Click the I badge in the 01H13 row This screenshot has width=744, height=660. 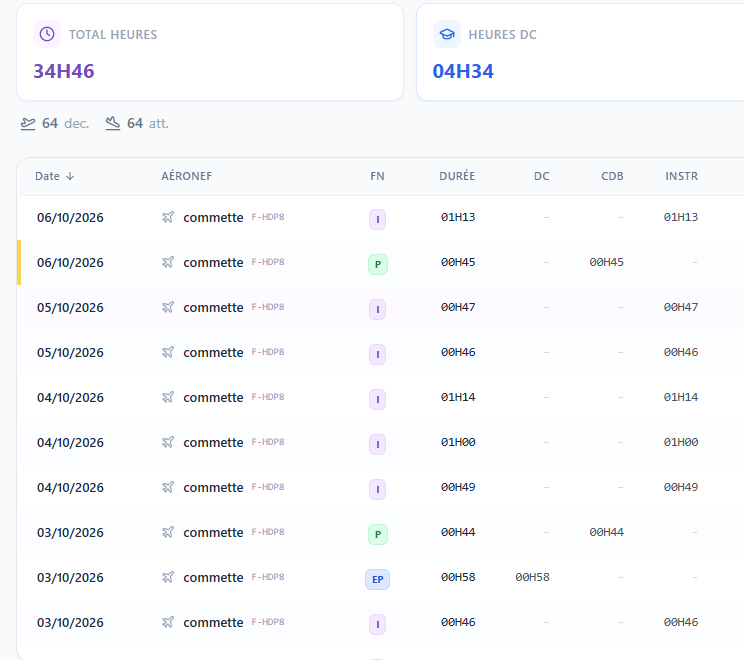click(378, 219)
